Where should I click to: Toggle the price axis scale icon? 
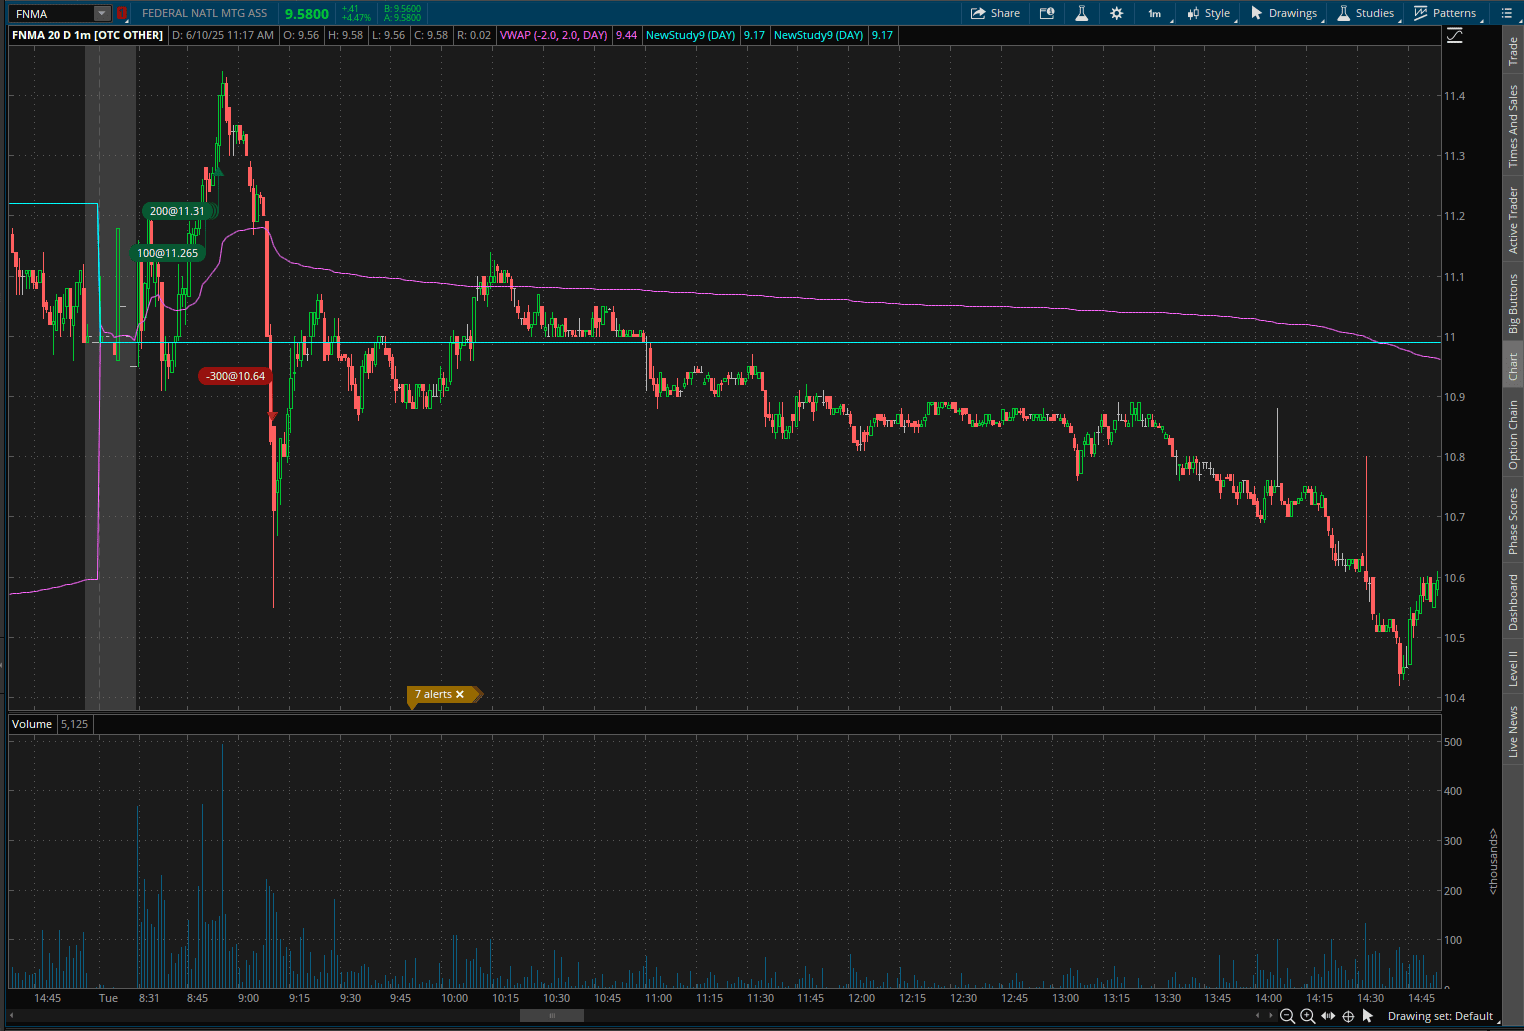pyautogui.click(x=1455, y=36)
